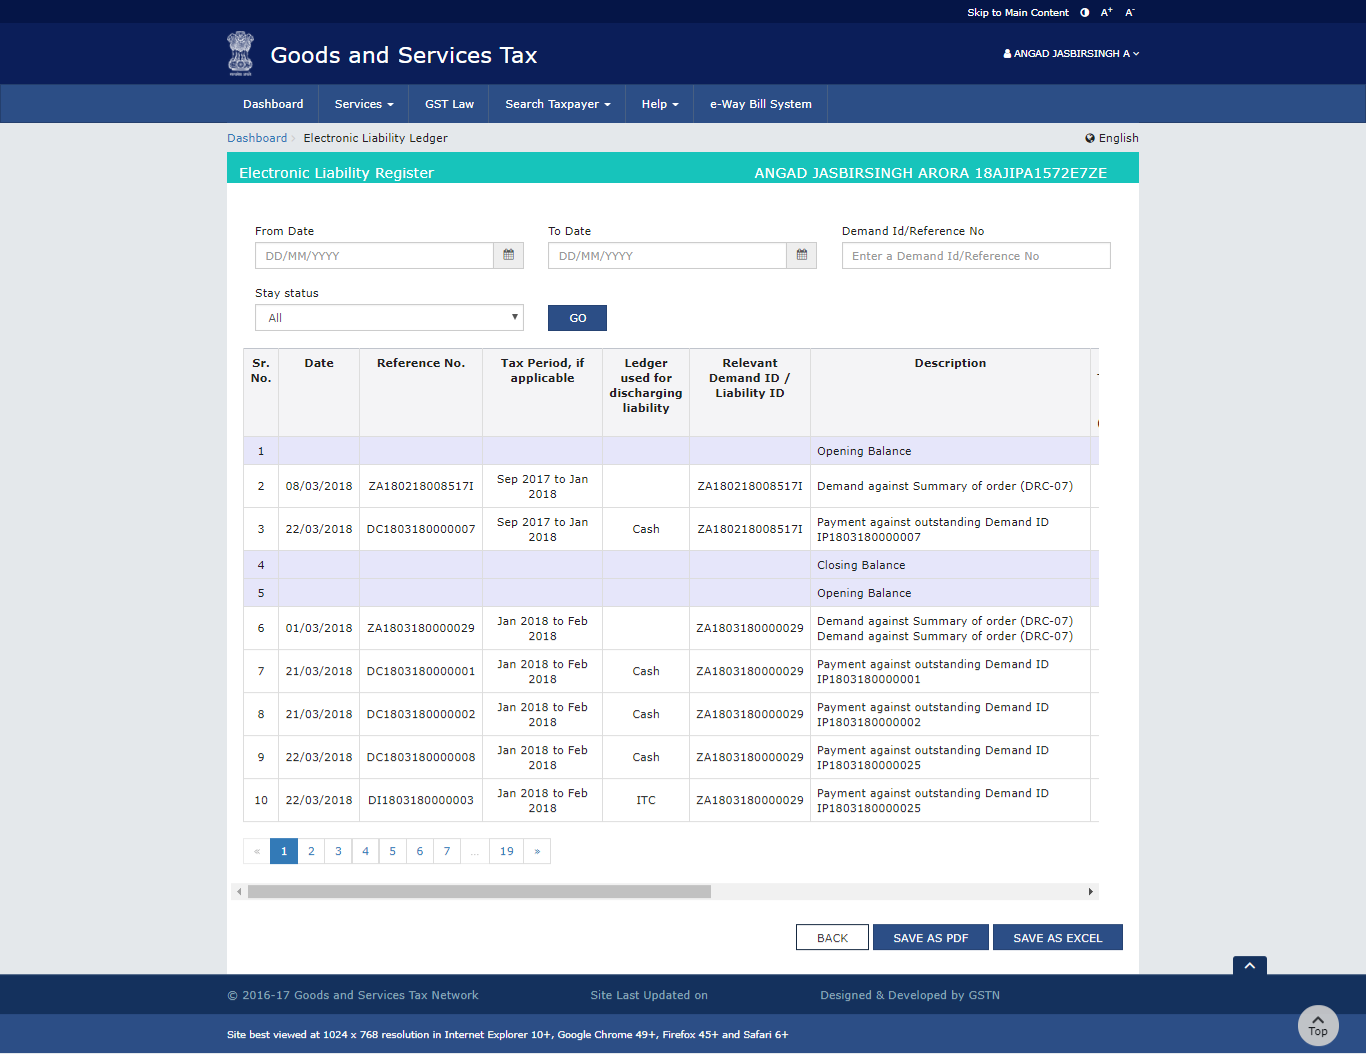Click the GO button to filter results
Viewport: 1366px width, 1054px height.
pos(577,317)
